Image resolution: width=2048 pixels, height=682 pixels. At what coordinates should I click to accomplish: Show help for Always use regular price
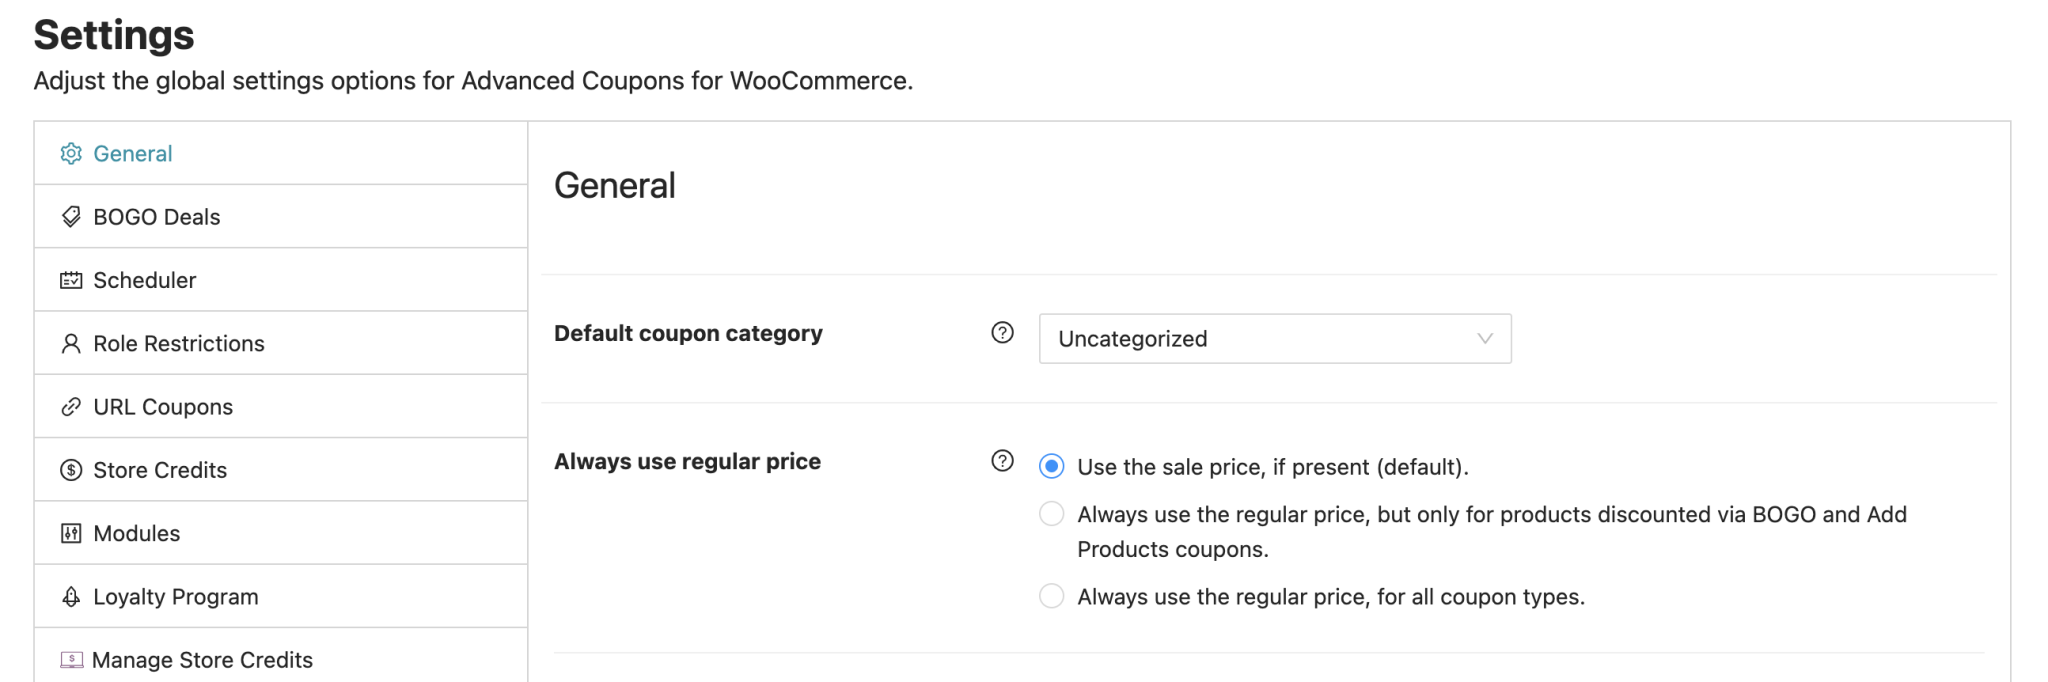tap(1002, 461)
